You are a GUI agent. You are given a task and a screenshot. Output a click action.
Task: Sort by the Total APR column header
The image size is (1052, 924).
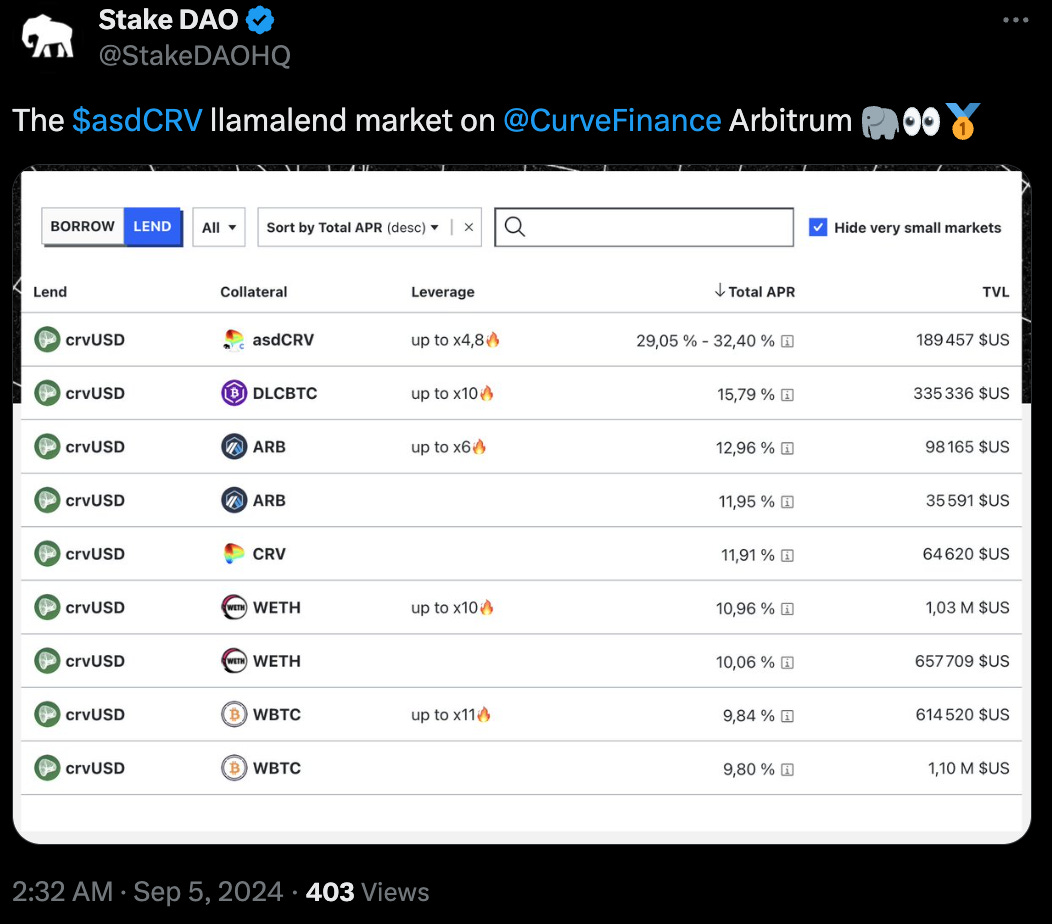click(755, 292)
